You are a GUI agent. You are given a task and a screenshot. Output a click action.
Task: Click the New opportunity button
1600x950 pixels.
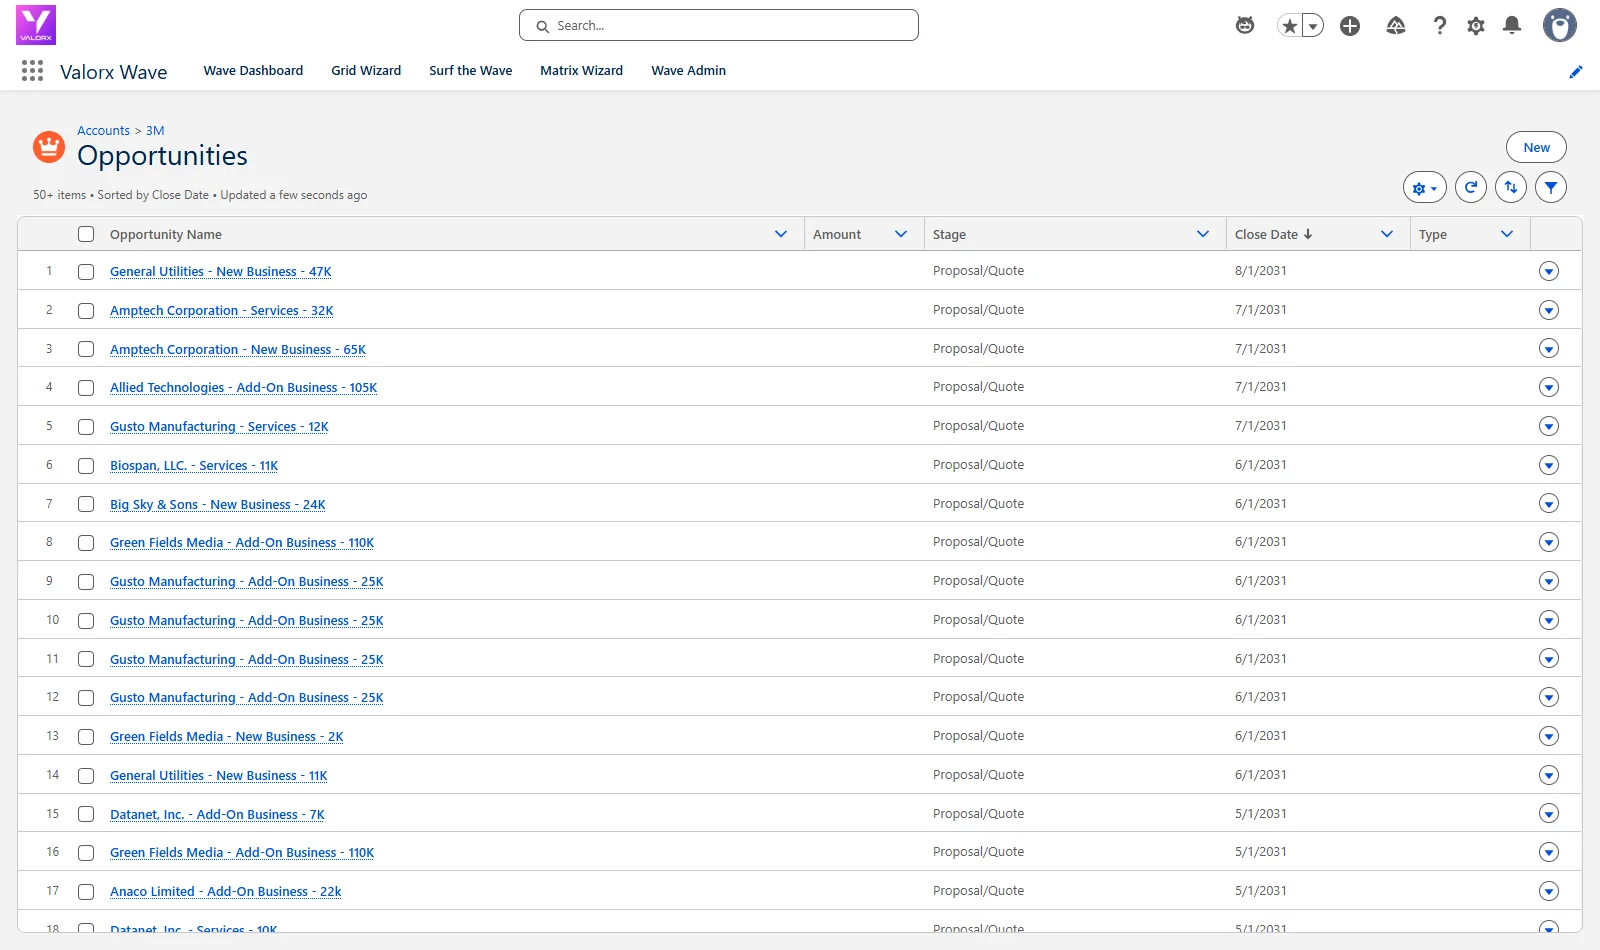[x=1536, y=147]
